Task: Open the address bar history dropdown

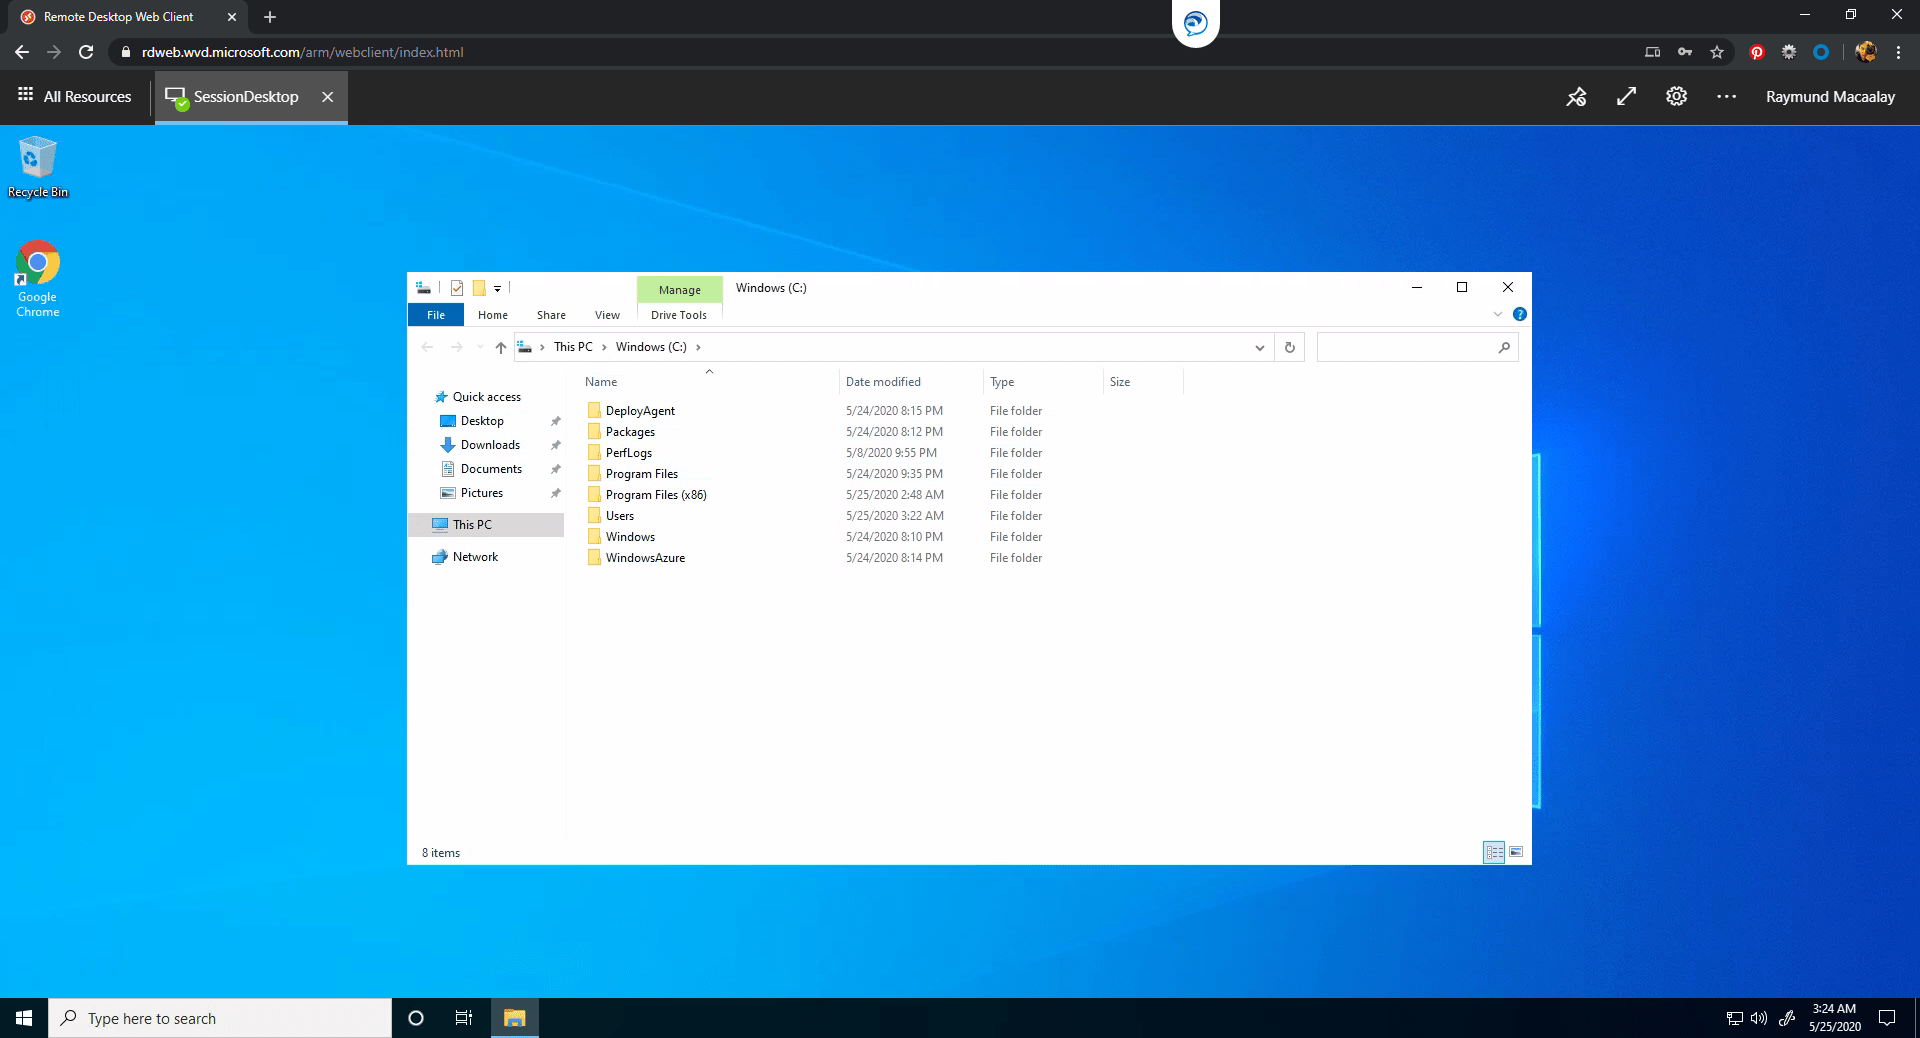Action: pos(1258,347)
